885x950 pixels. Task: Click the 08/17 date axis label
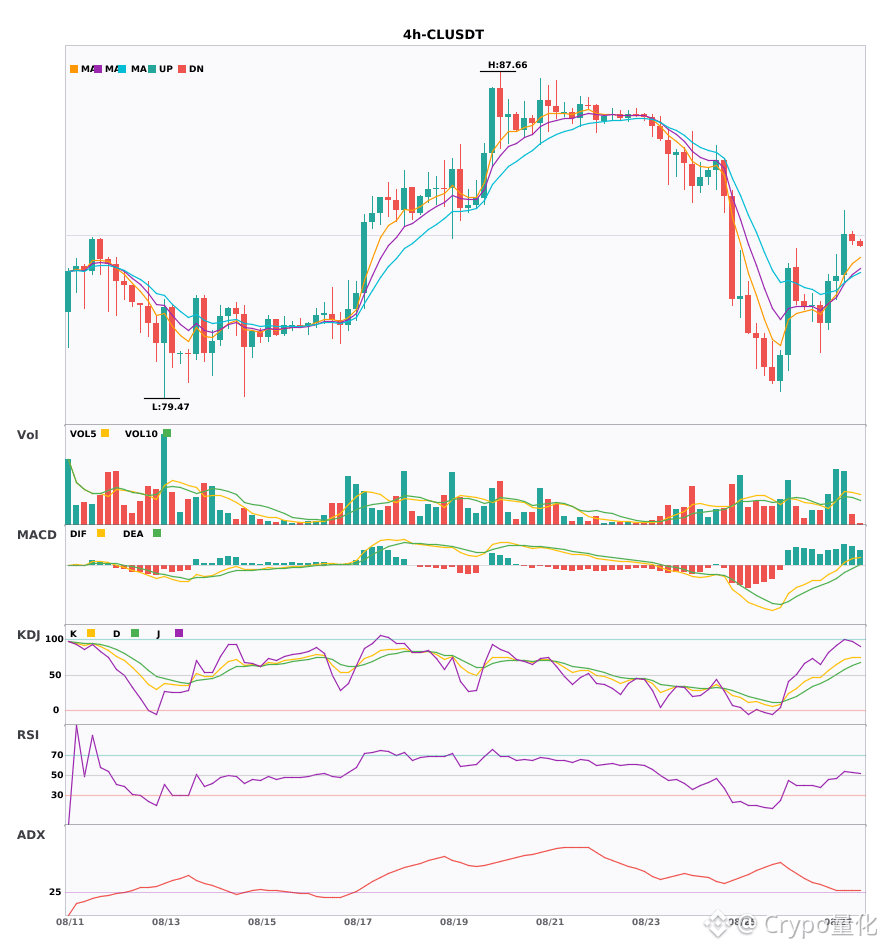pos(358,922)
